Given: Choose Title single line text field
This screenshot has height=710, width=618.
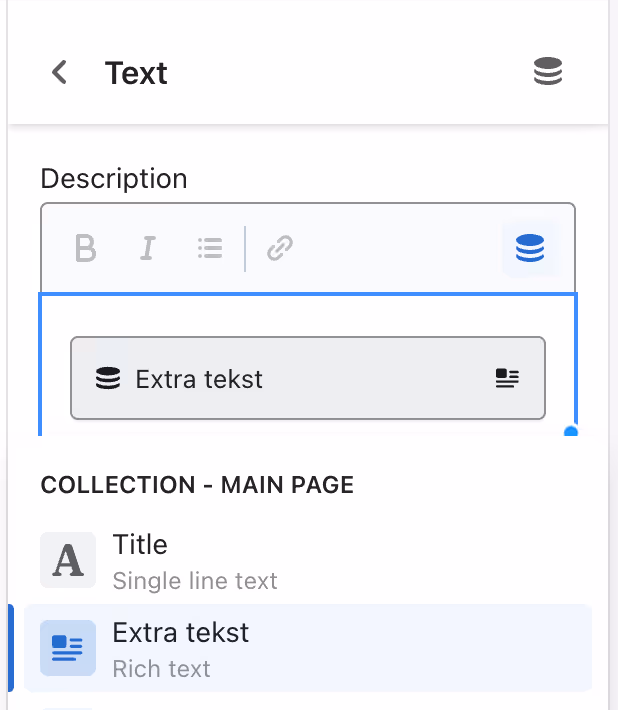Looking at the screenshot, I should (308, 561).
